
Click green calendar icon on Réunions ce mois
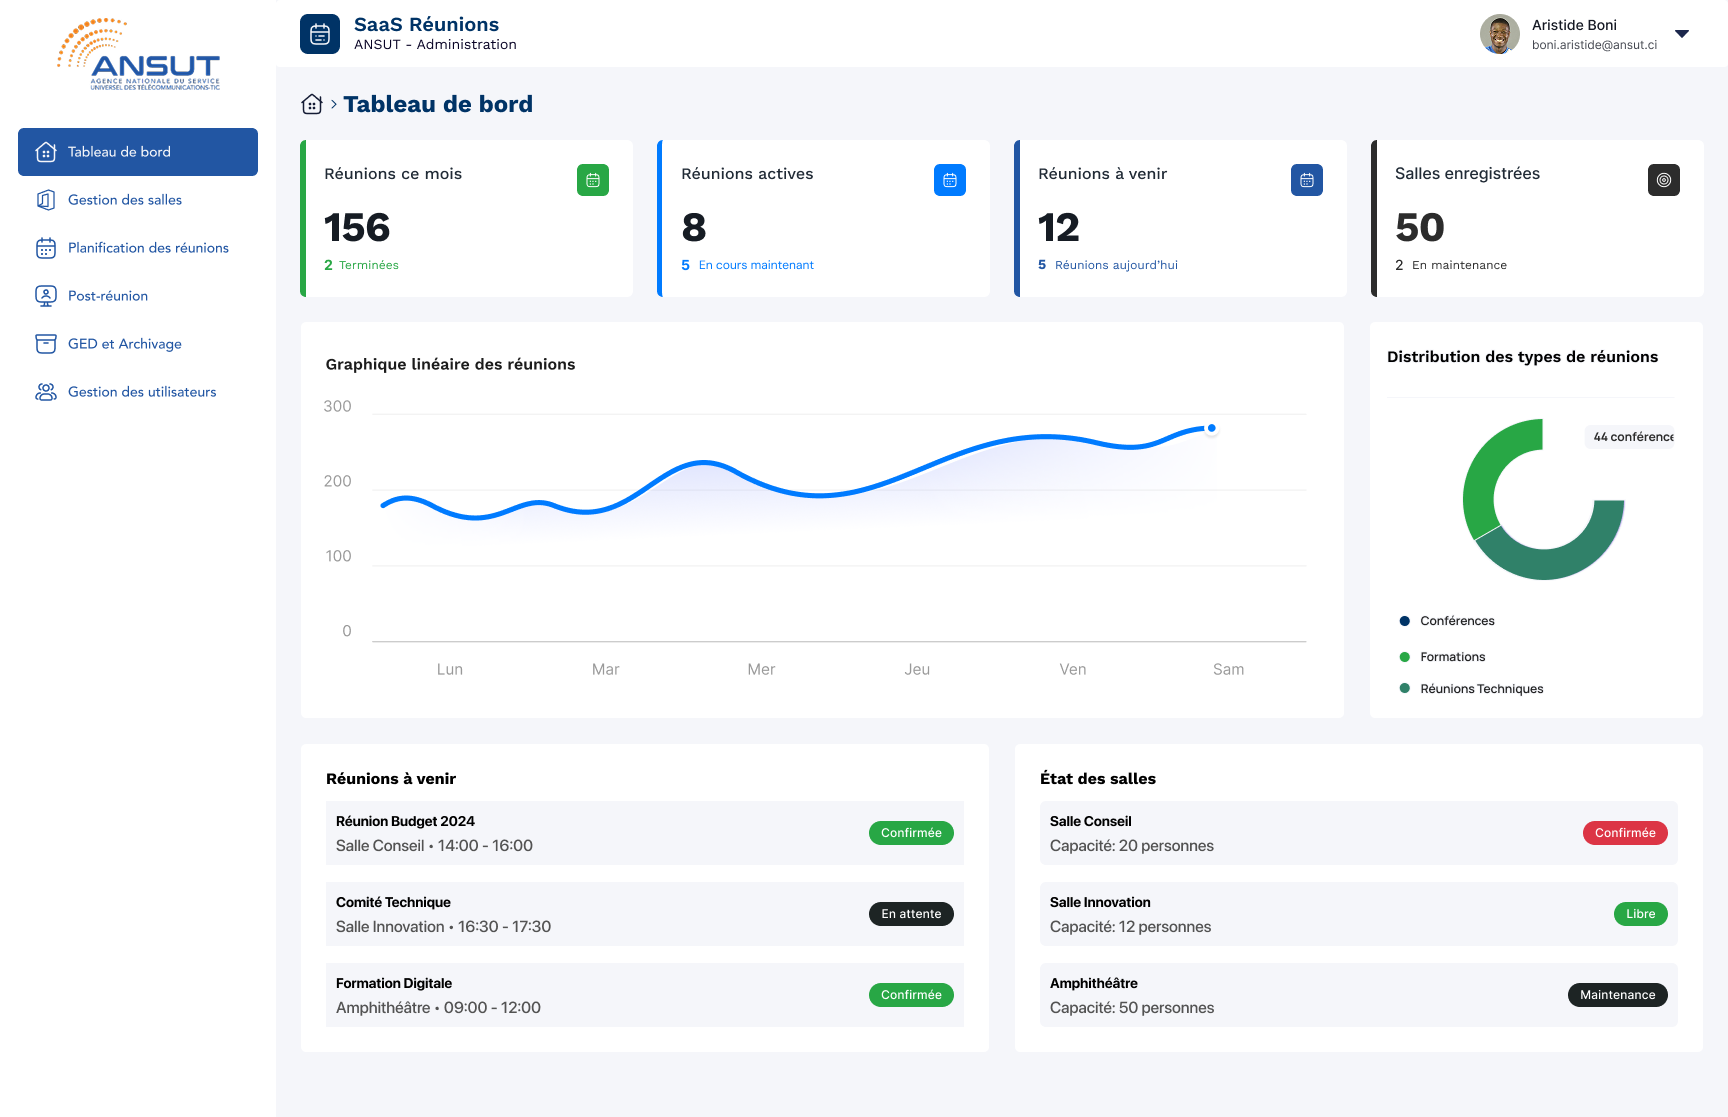tap(593, 180)
